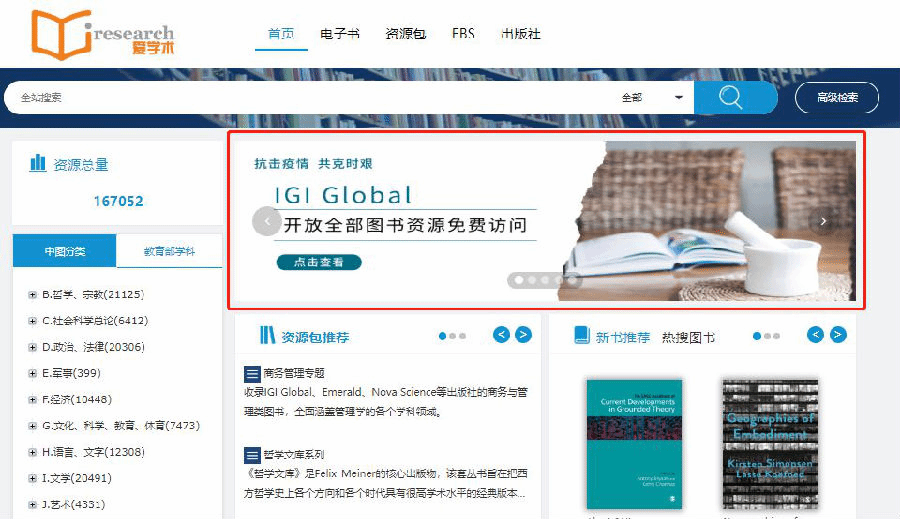Click the iResearch logo
900x519 pixels.
[x=102, y=34]
